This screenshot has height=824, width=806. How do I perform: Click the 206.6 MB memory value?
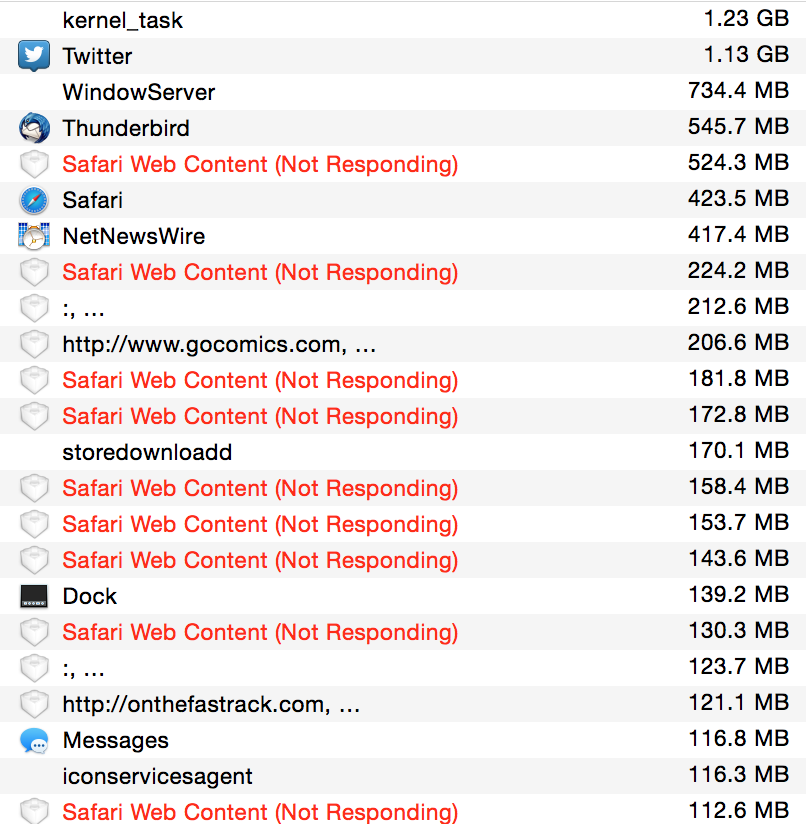click(739, 343)
